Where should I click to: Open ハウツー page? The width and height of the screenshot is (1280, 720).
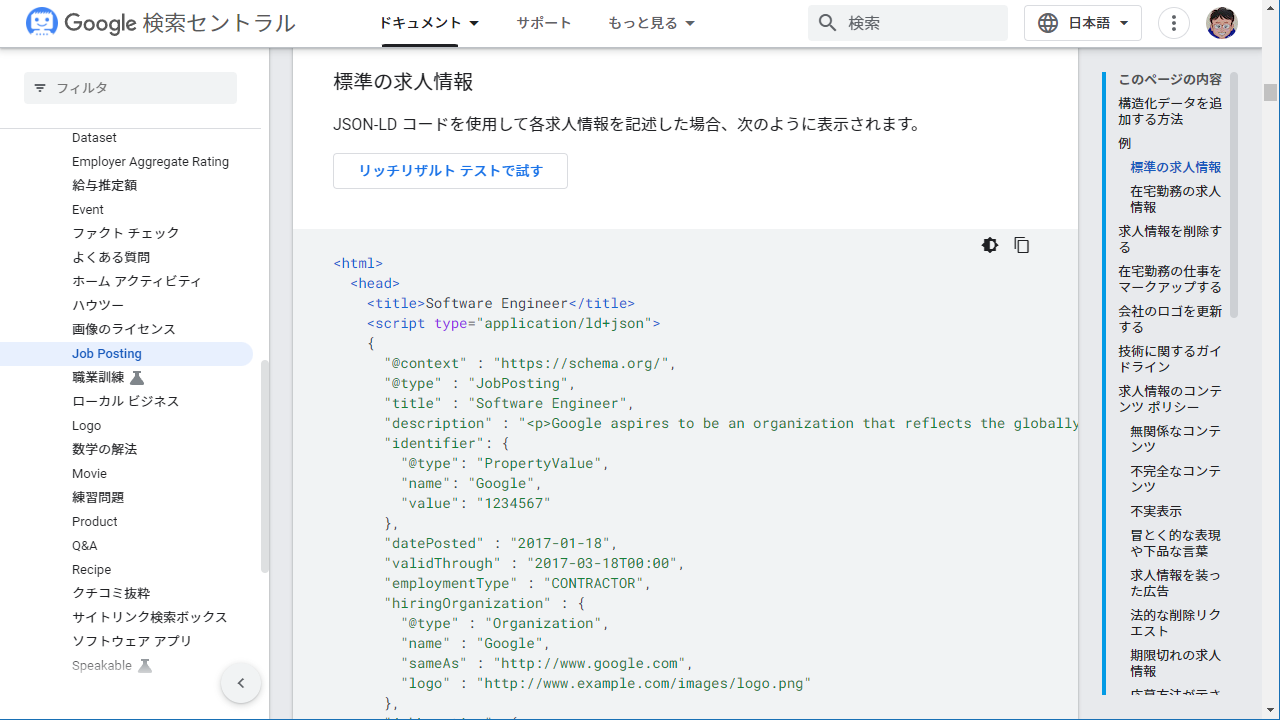(x=98, y=305)
